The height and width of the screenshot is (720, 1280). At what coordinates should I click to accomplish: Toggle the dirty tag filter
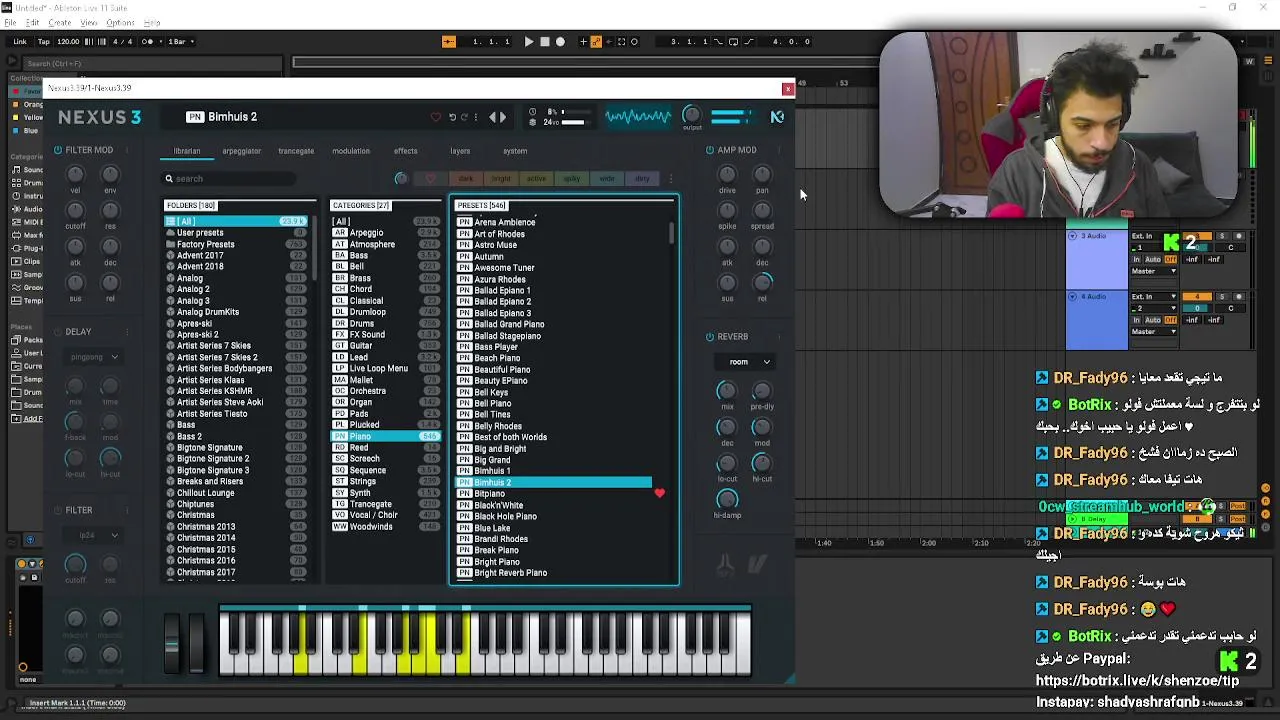point(642,179)
